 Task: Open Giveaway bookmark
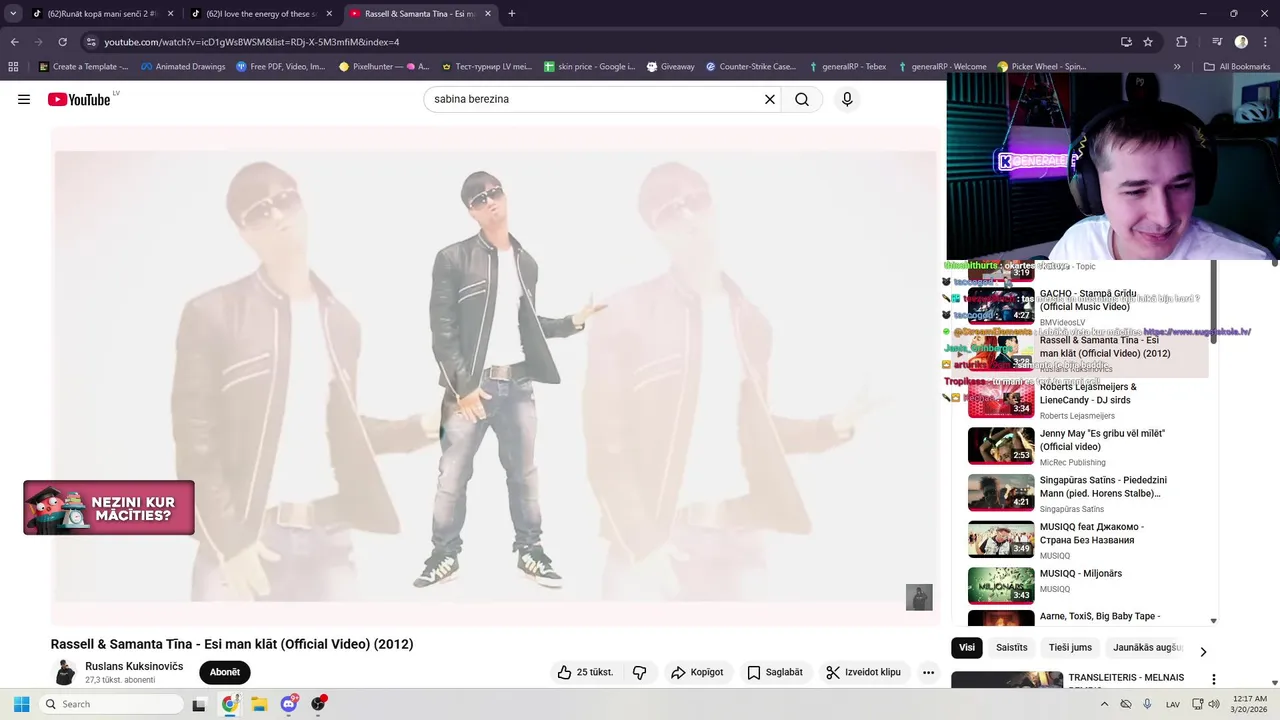670,67
